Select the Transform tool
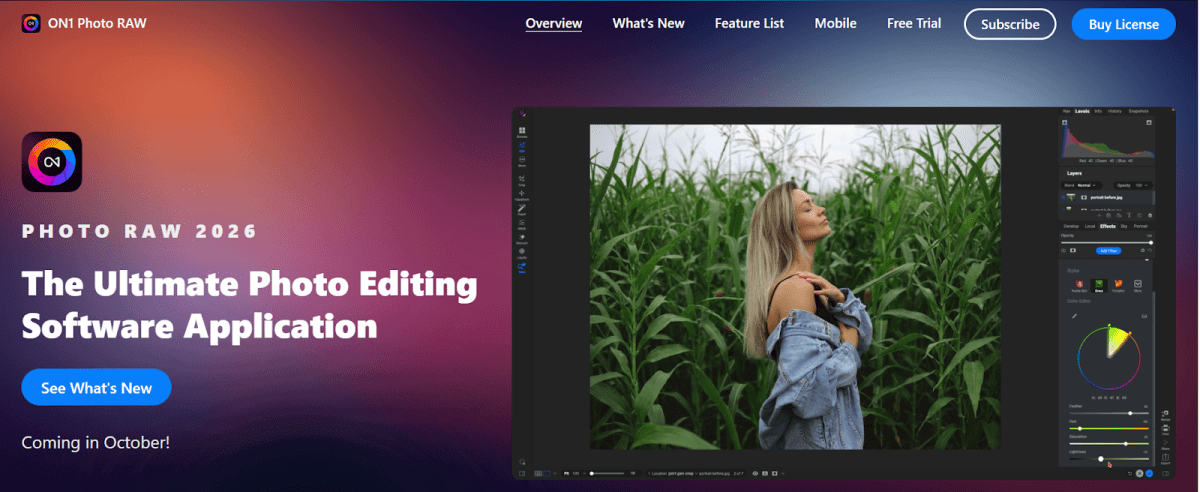Viewport: 1200px width, 492px height. pos(522,195)
